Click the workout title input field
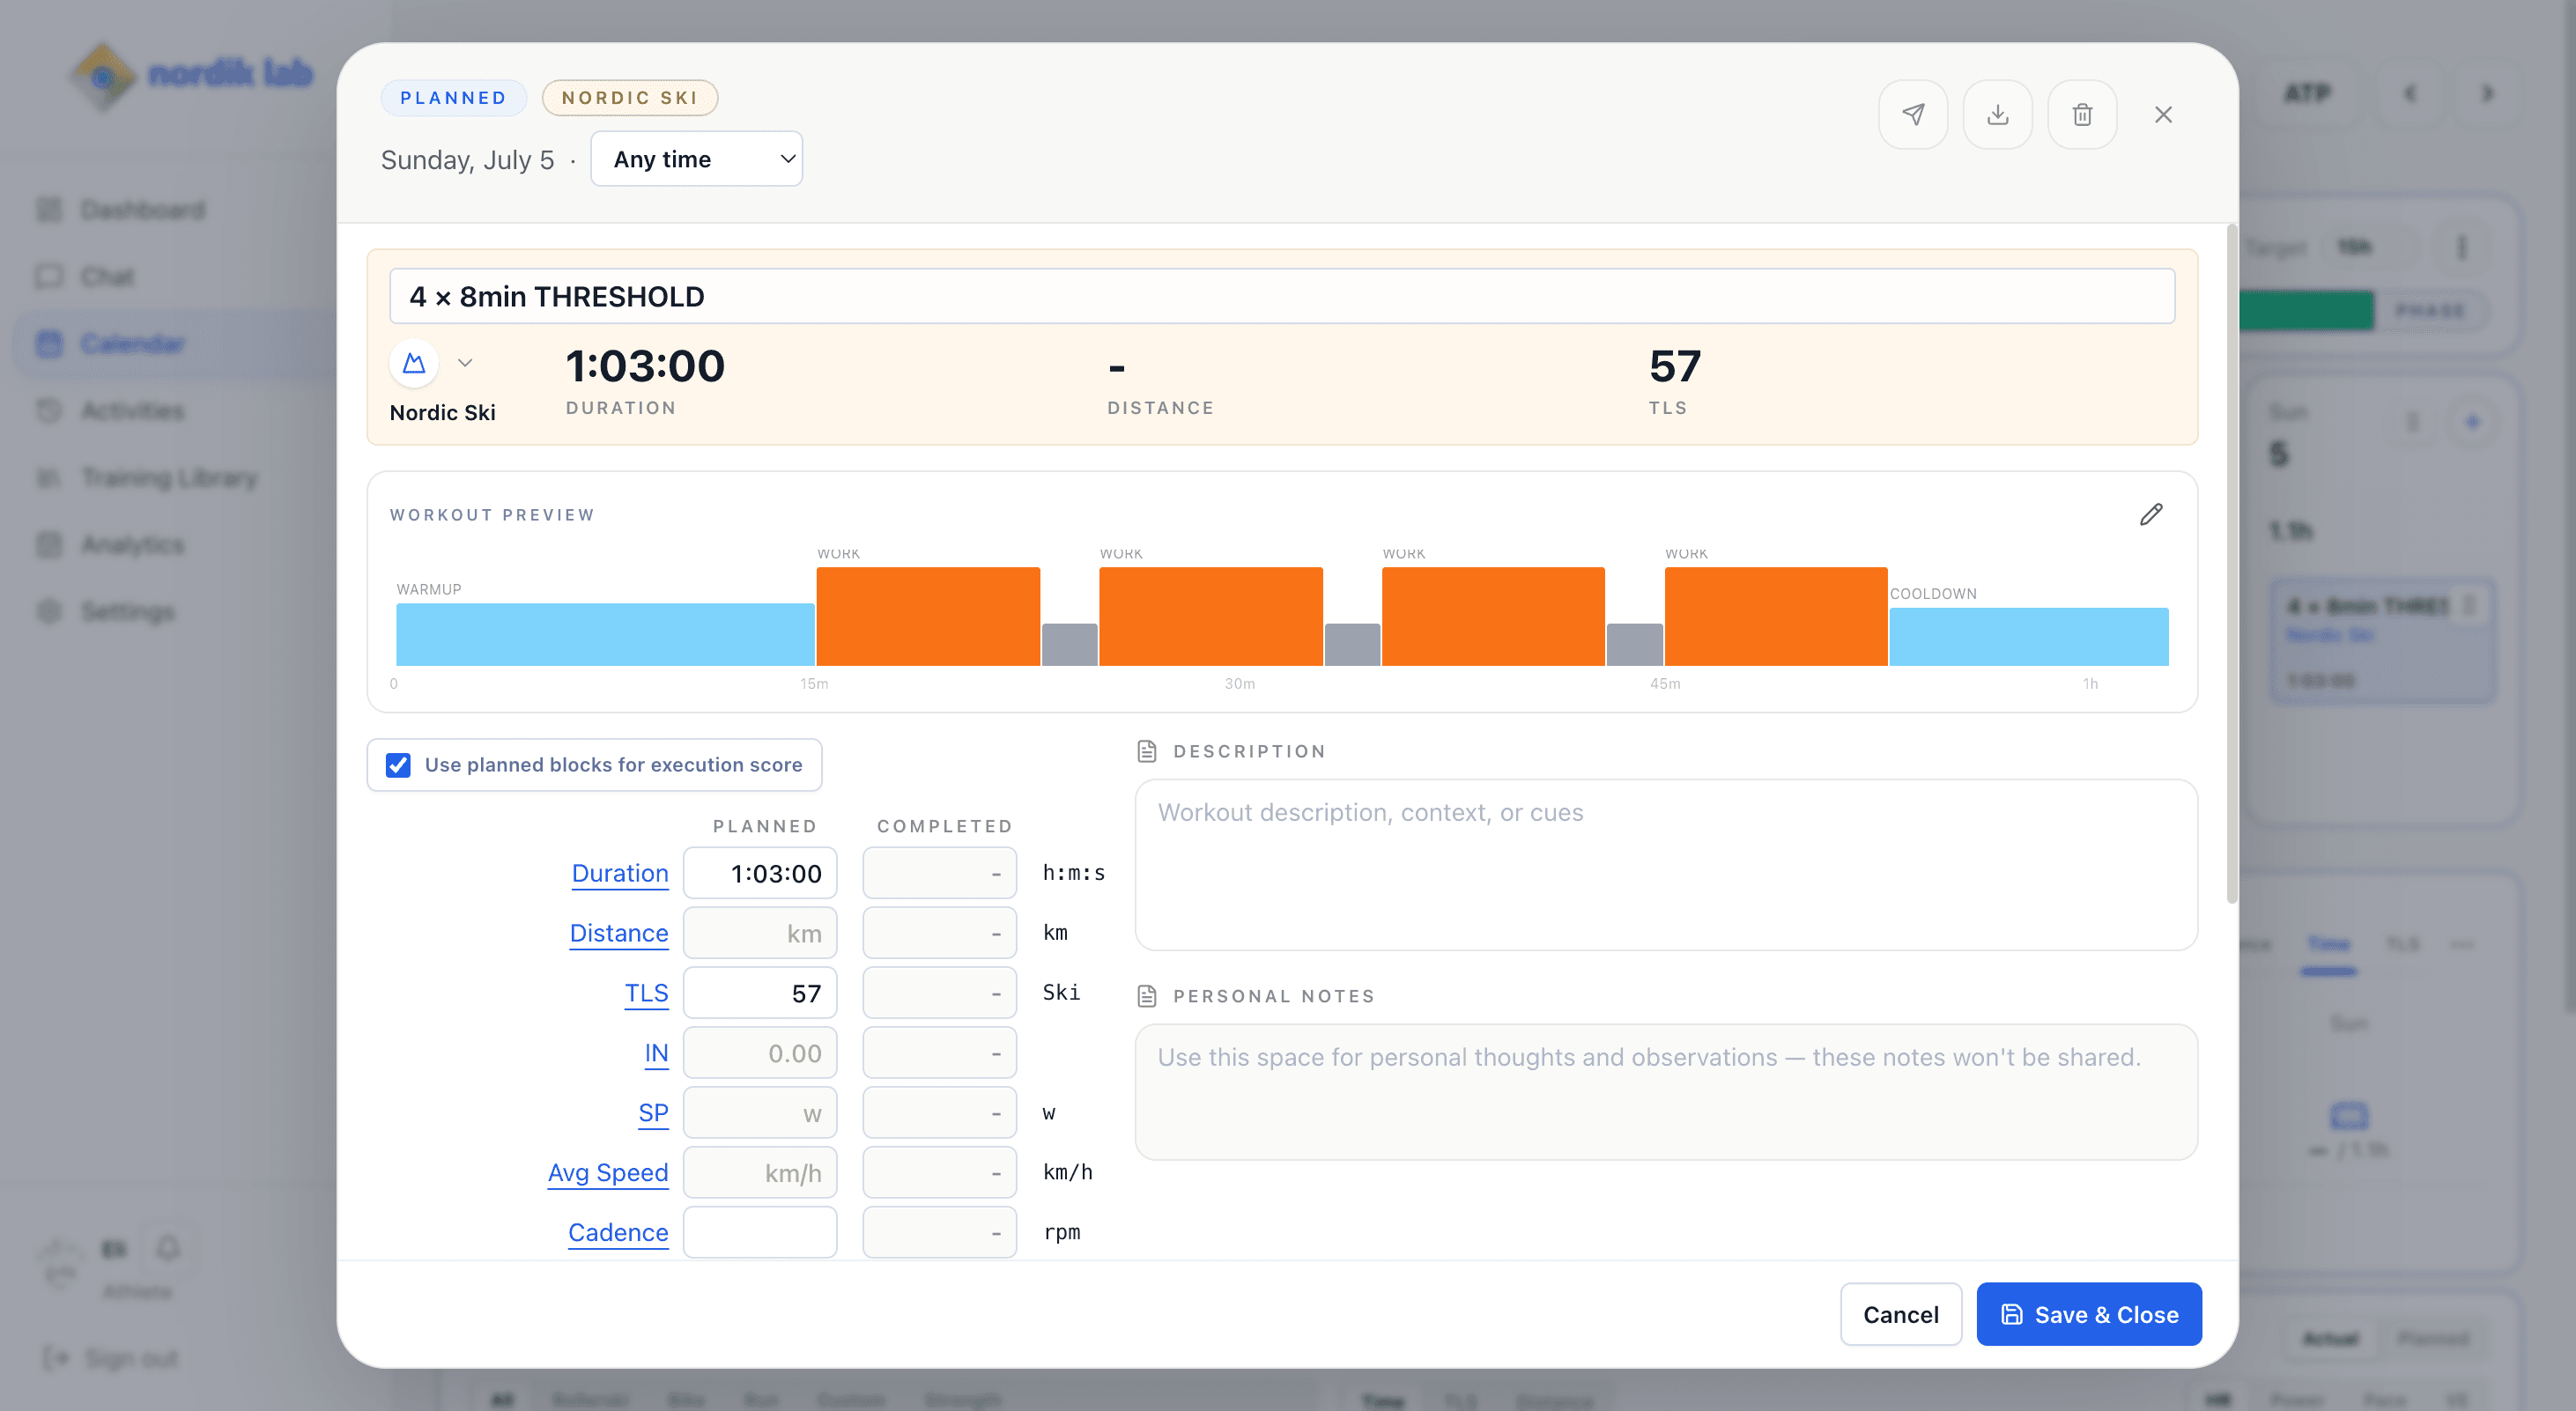 [1282, 296]
